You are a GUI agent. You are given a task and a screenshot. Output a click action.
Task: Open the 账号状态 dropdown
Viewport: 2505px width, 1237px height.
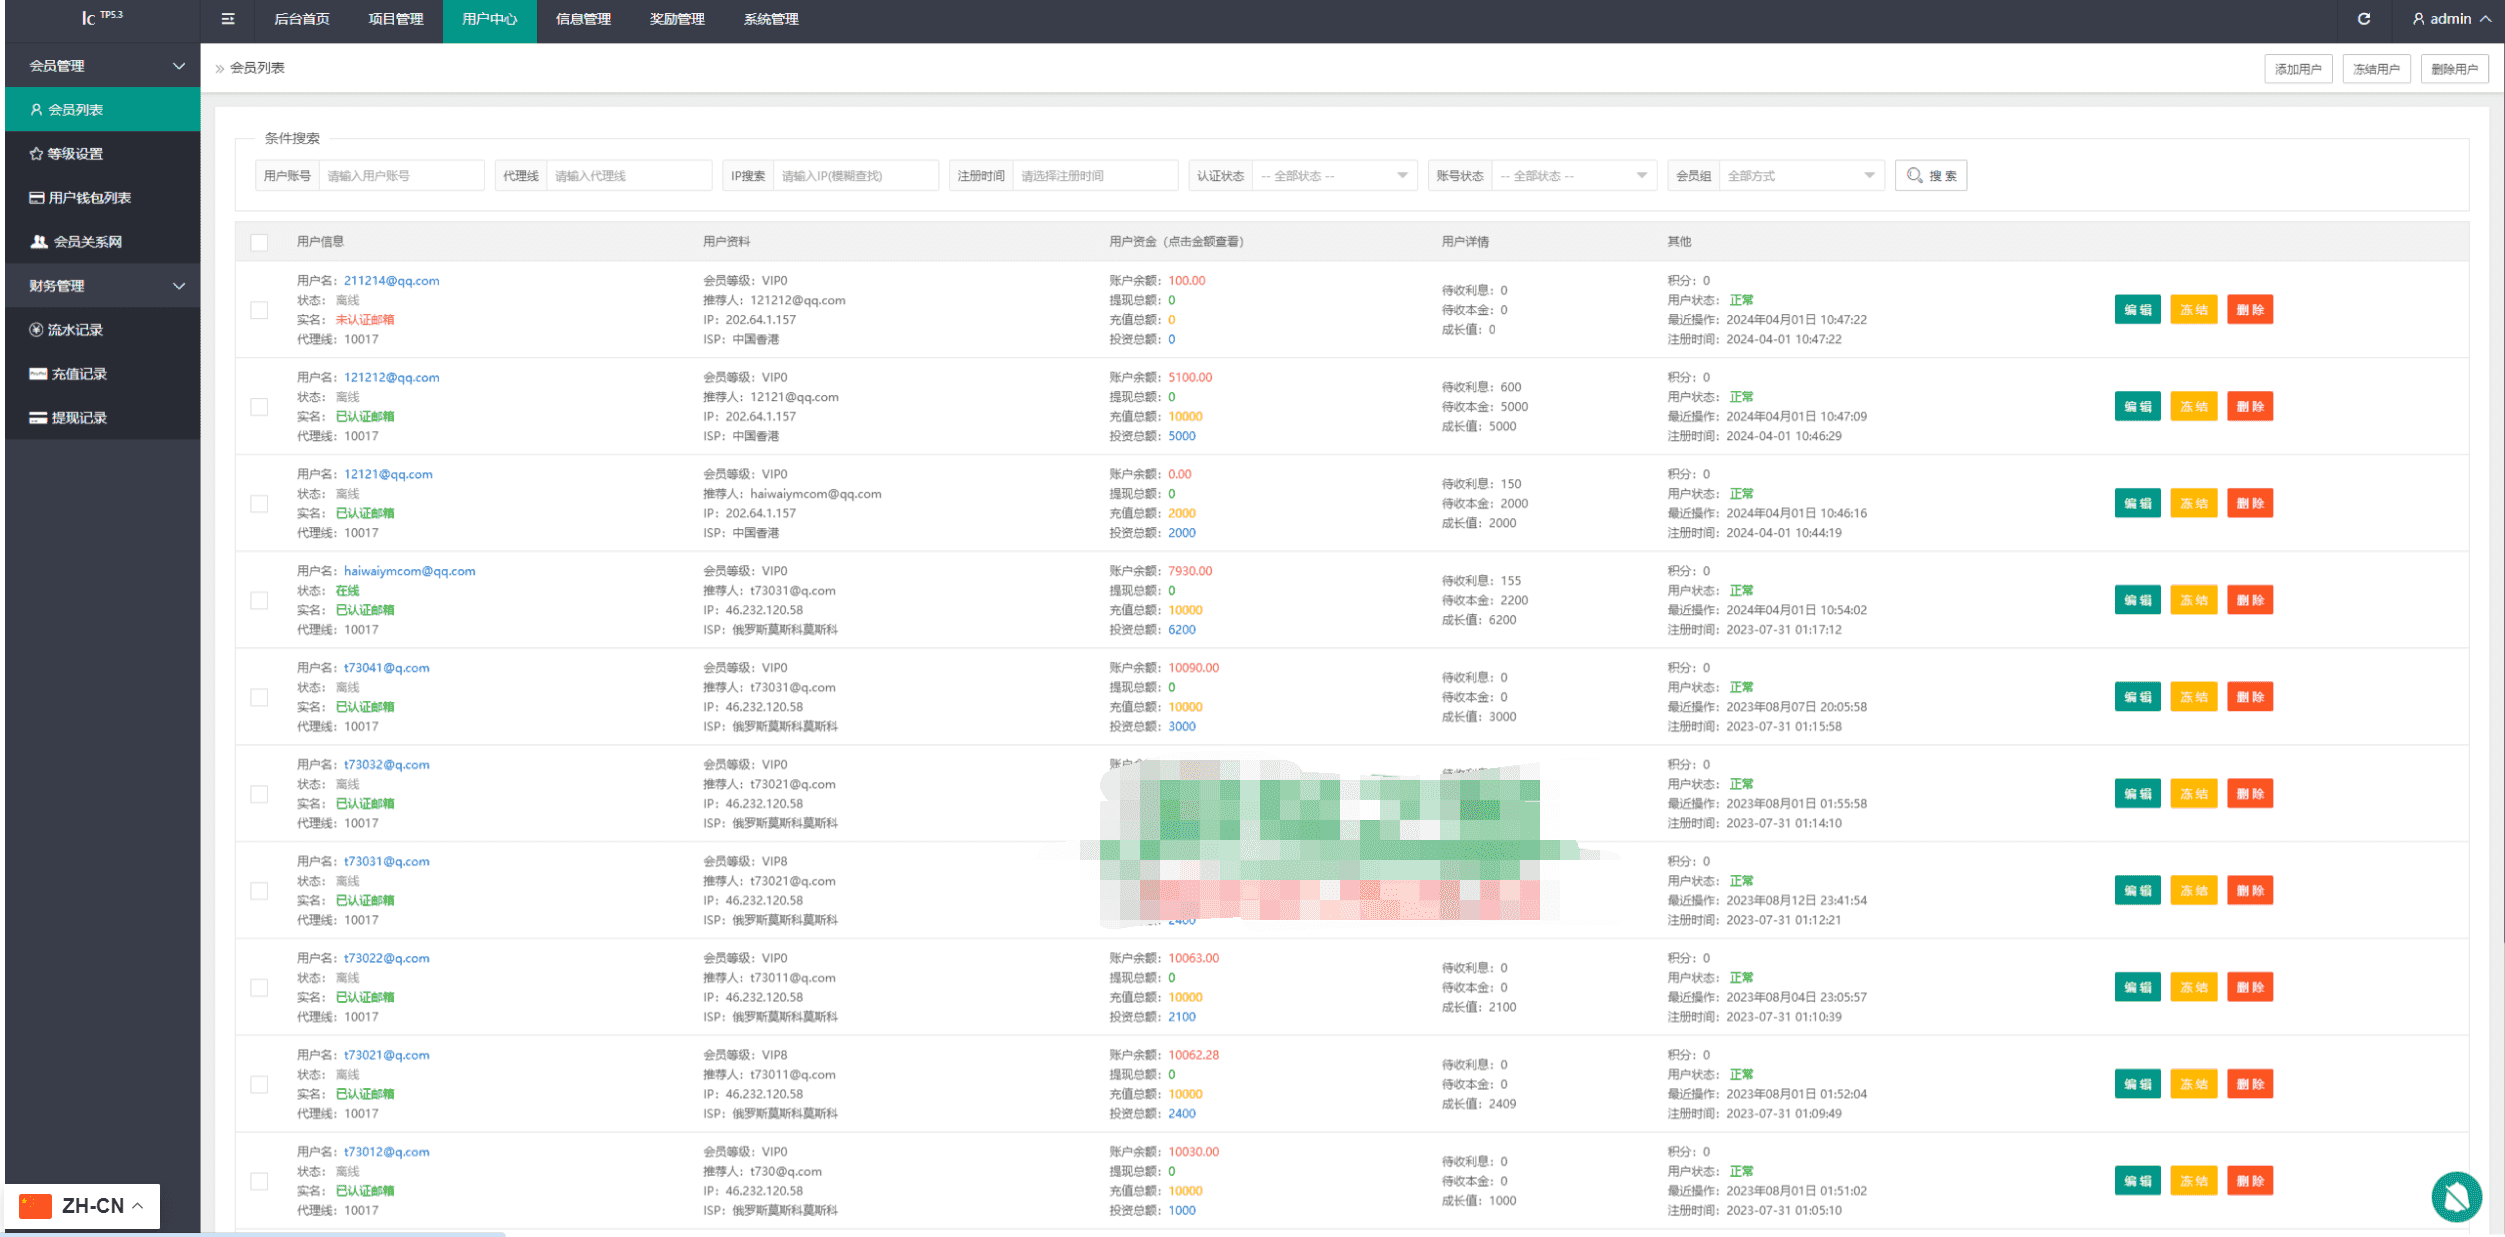point(1574,175)
